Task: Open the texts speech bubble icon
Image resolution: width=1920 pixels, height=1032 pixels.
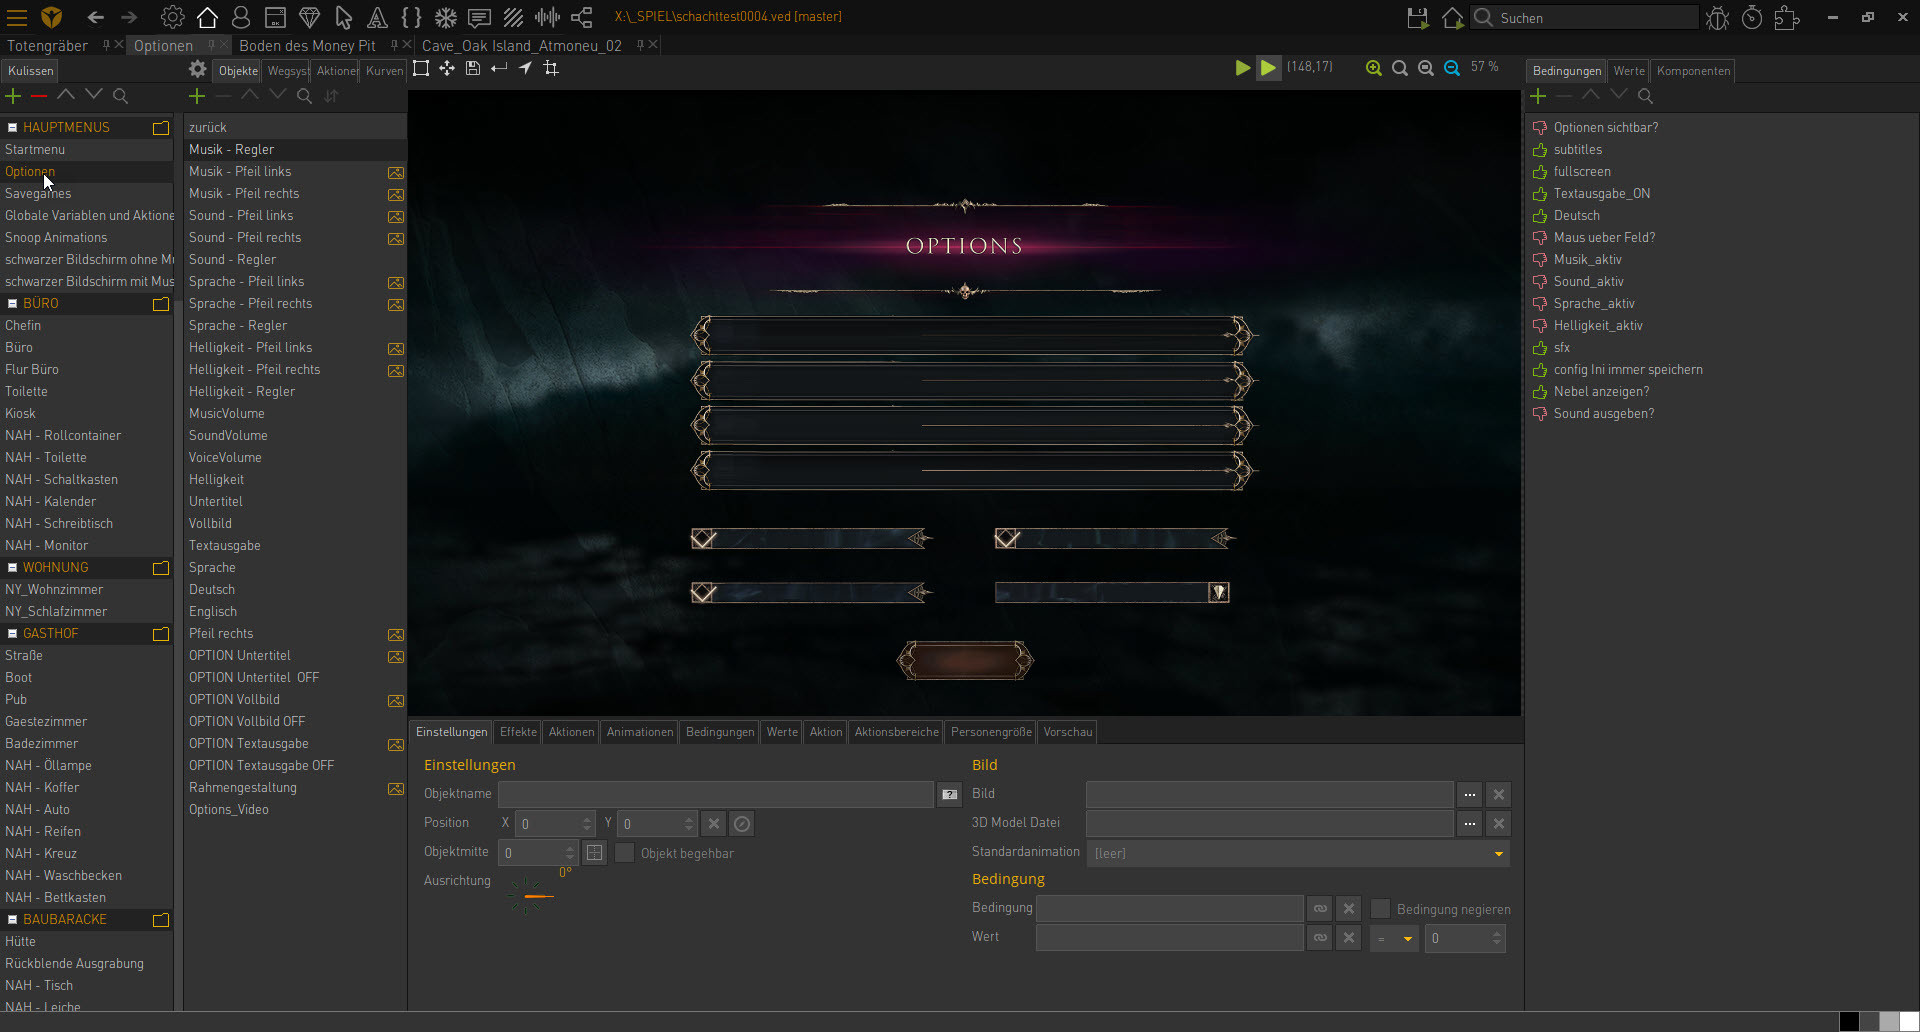Action: [x=479, y=17]
